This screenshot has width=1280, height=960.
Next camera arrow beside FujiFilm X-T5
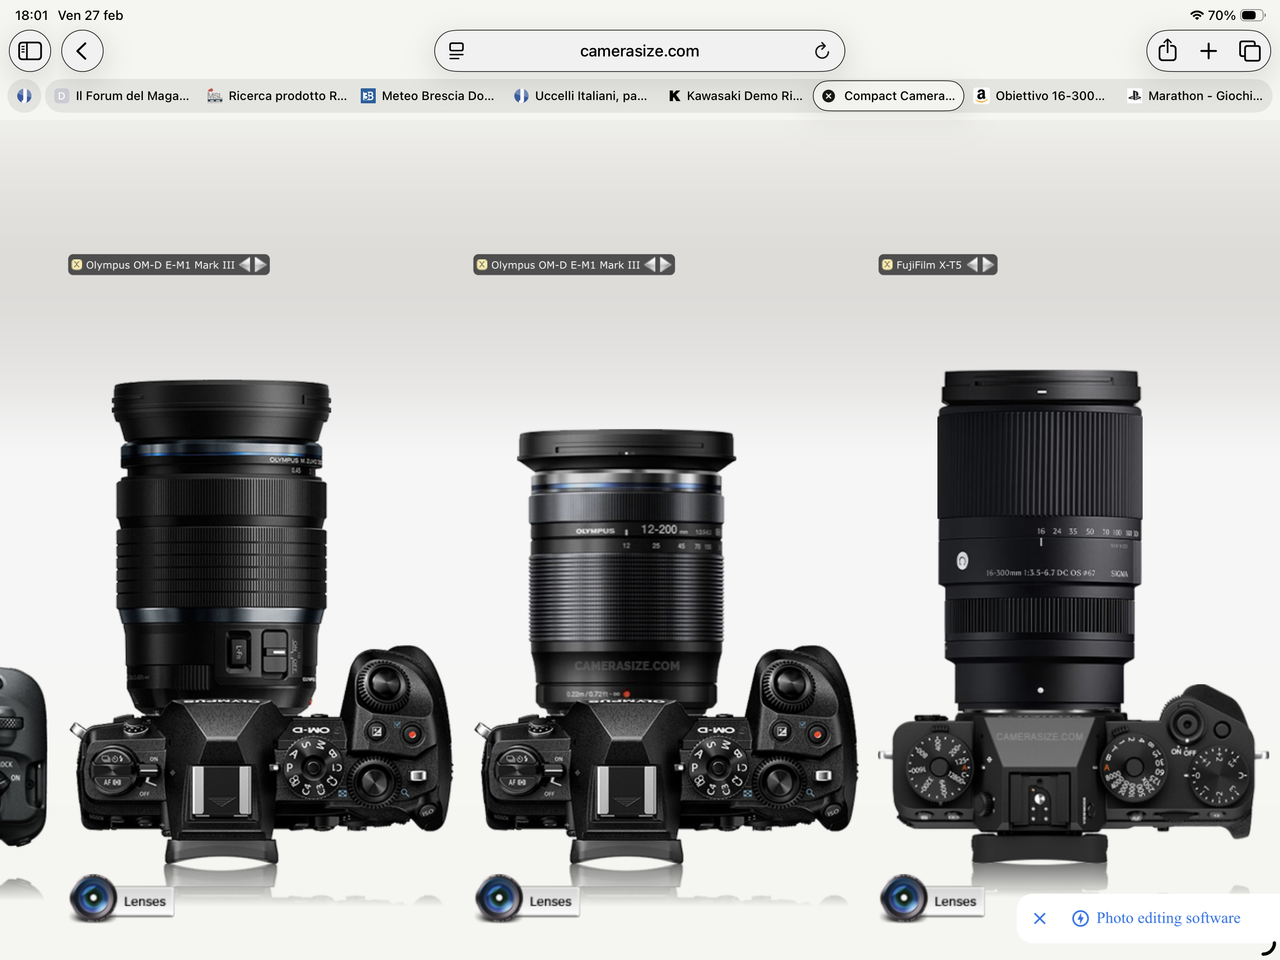coord(988,265)
